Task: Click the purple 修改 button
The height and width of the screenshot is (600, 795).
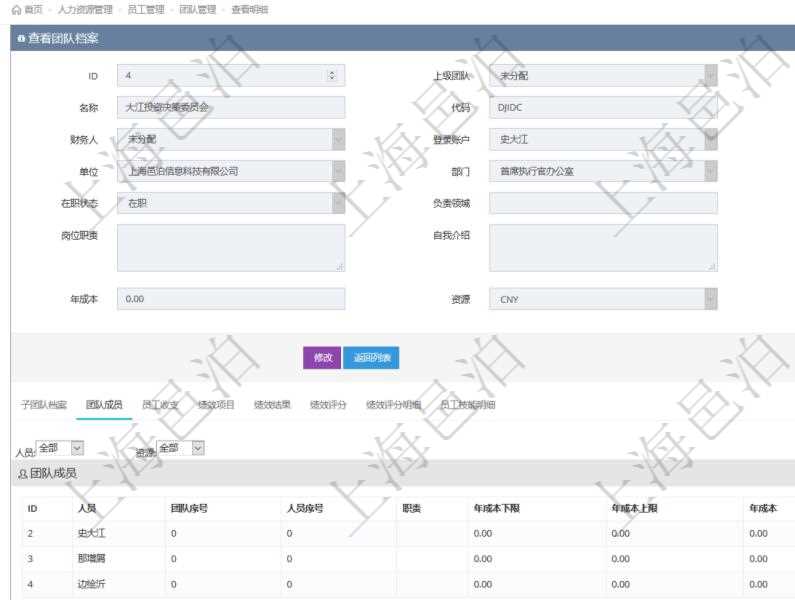Action: [x=322, y=357]
